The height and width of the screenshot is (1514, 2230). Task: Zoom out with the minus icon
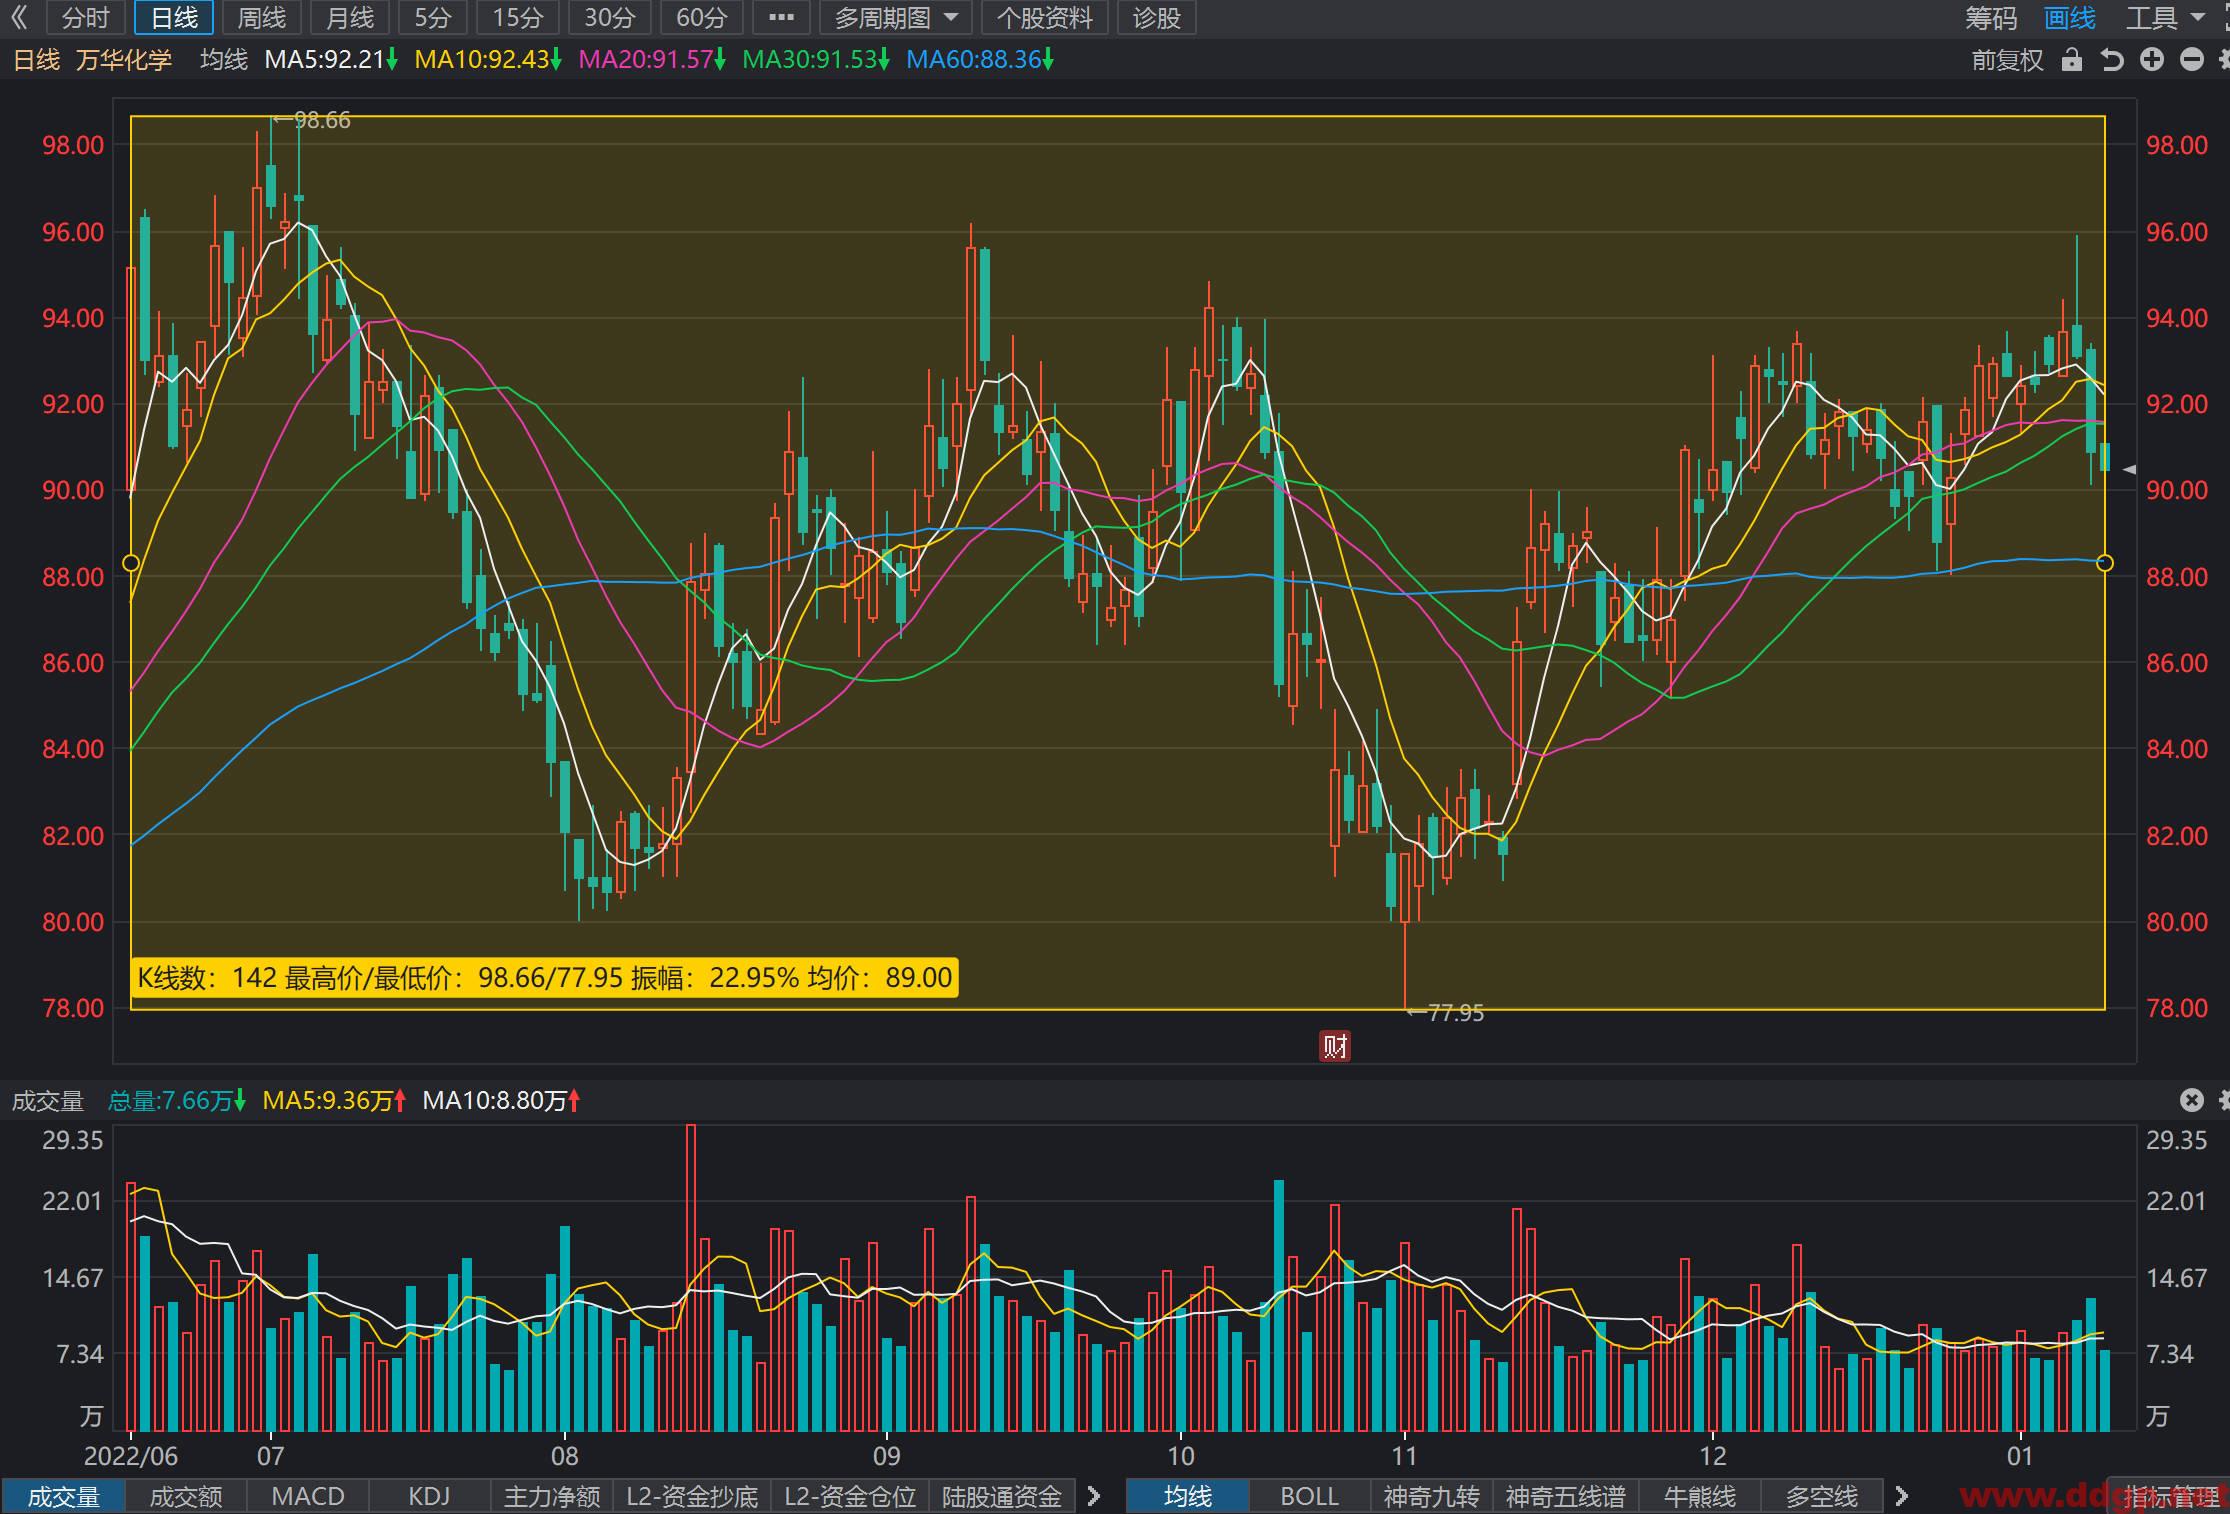[x=2192, y=60]
